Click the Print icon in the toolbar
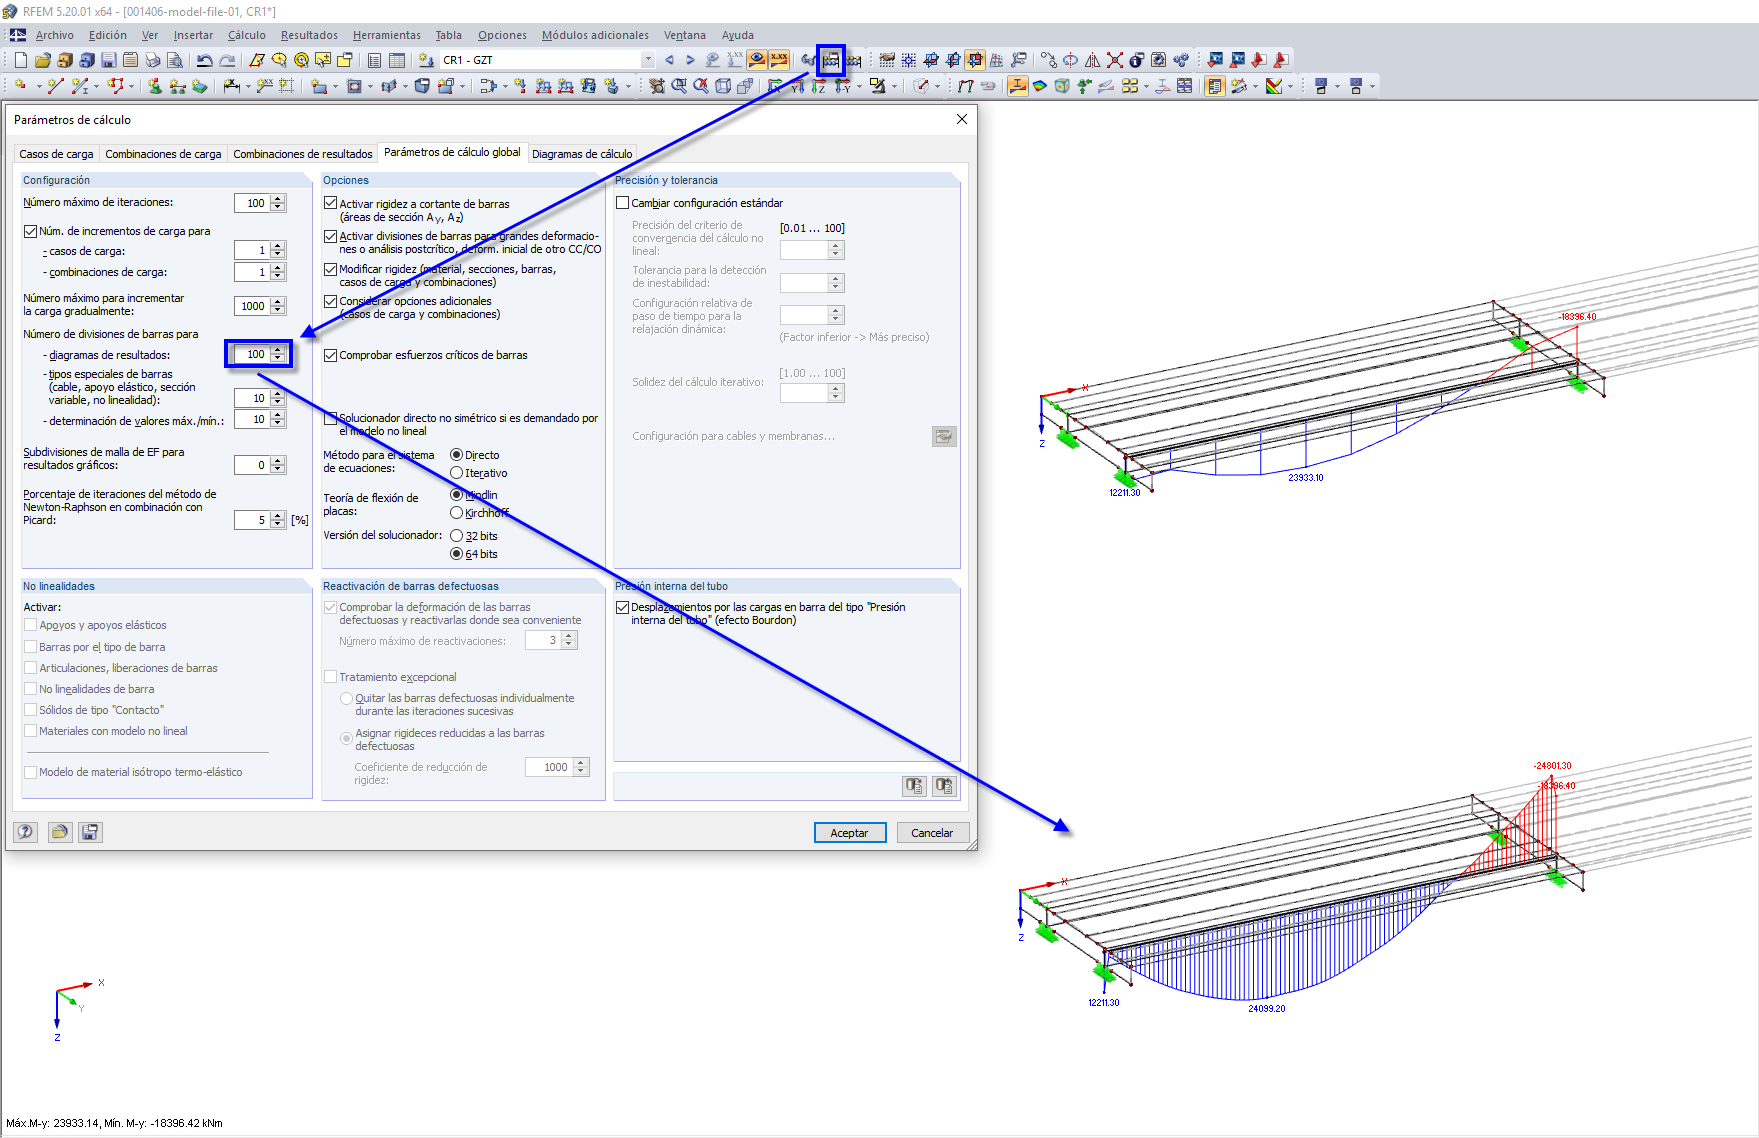 (x=152, y=60)
